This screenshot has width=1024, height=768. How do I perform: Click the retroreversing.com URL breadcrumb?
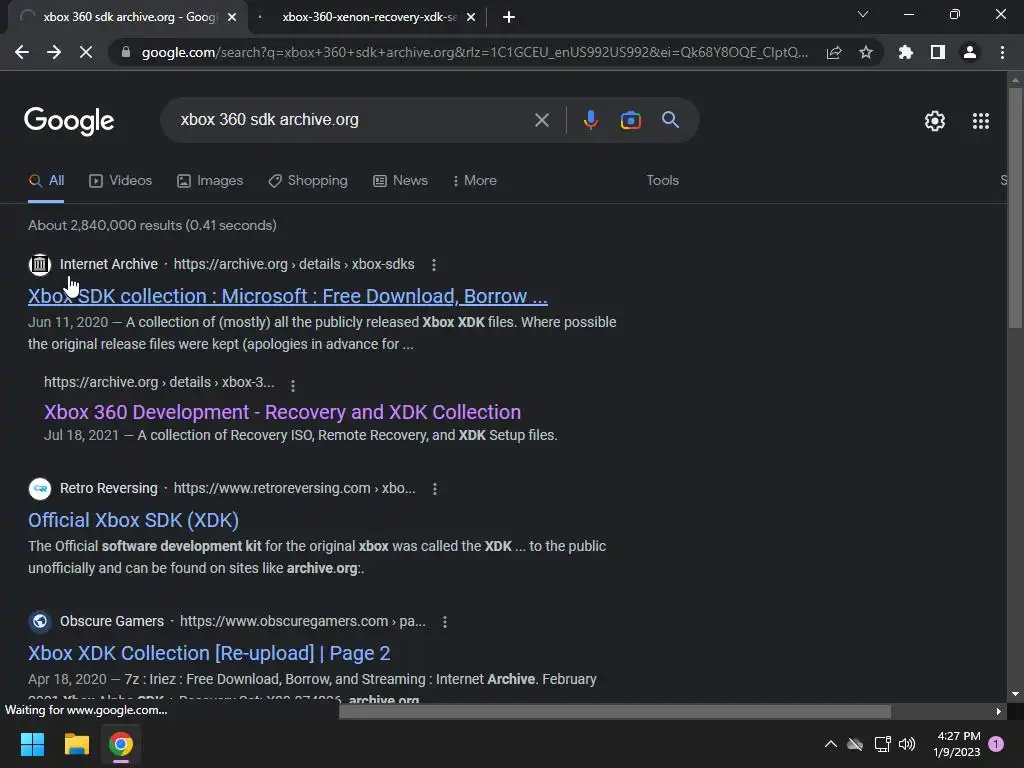click(x=295, y=488)
